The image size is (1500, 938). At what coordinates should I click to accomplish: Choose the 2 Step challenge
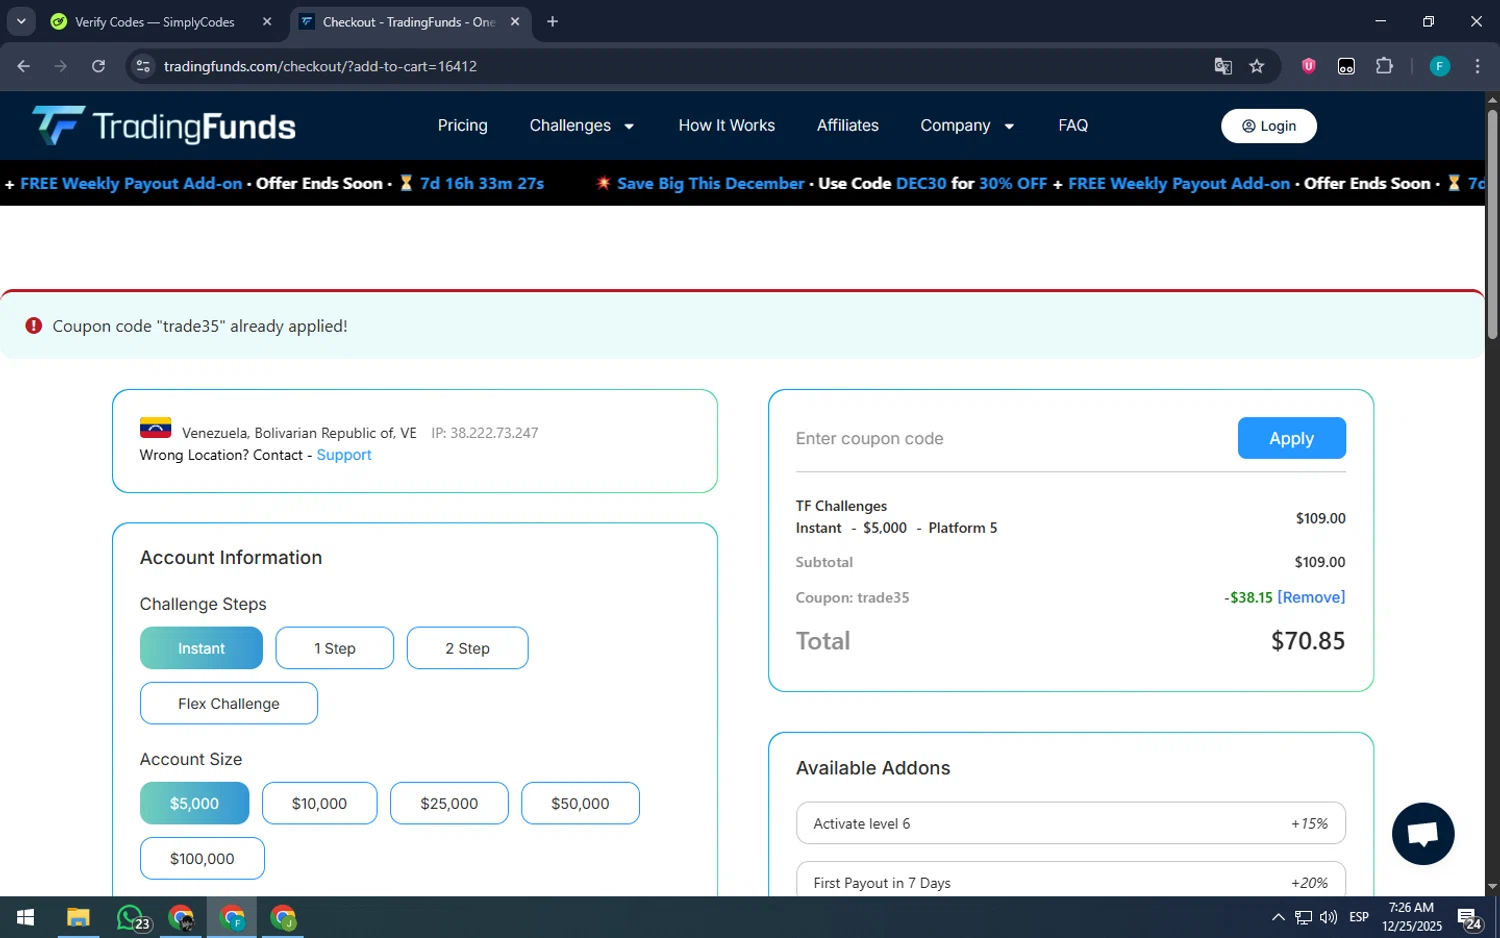click(x=467, y=648)
